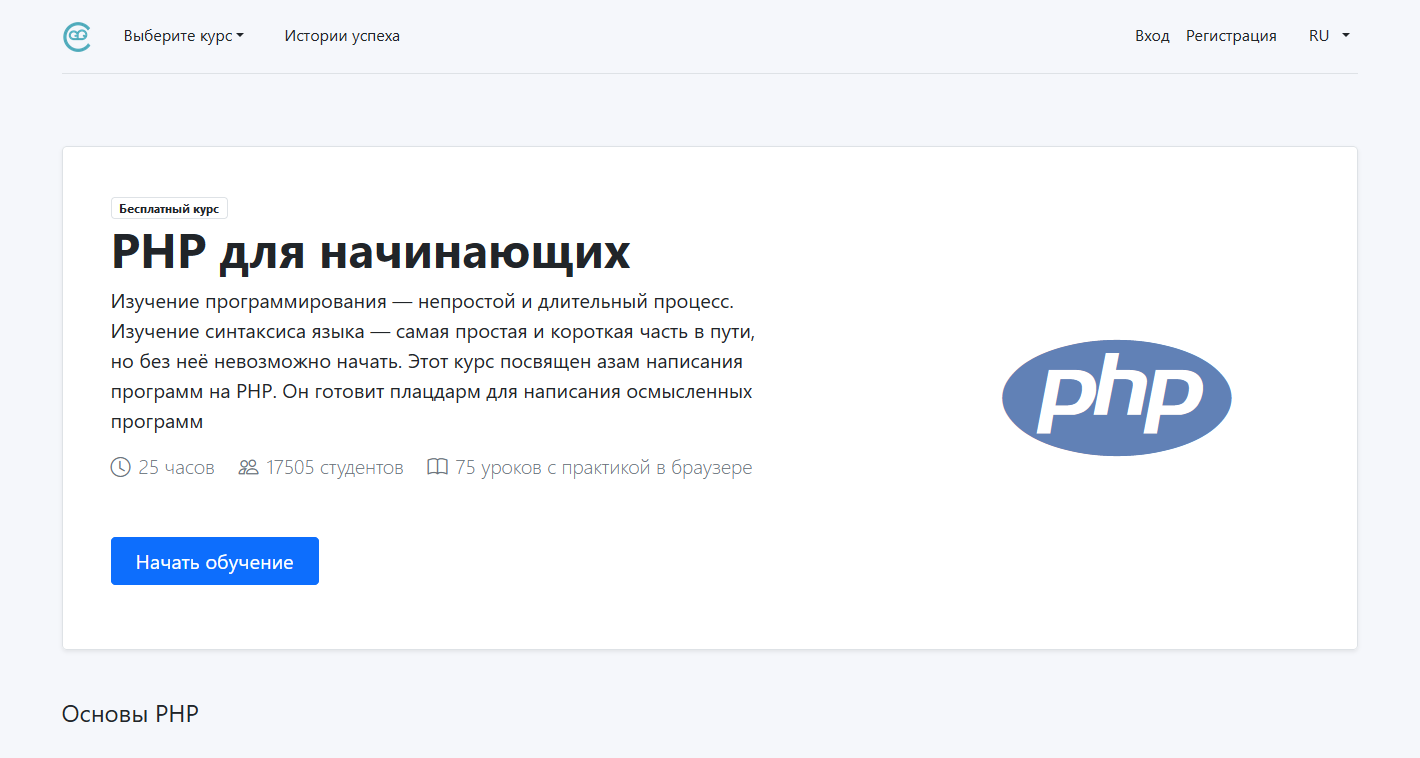Click "75 уроков с практикой в браузере" text
Image resolution: width=1420 pixels, height=758 pixels.
[x=603, y=467]
